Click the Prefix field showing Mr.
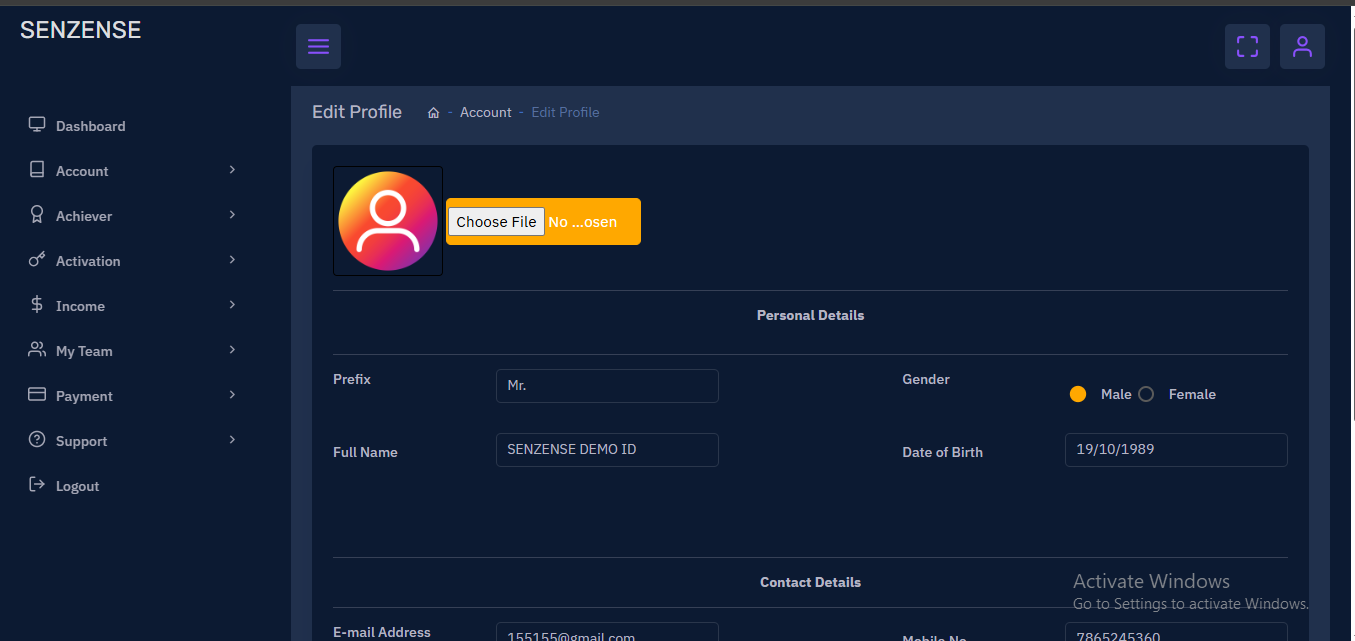This screenshot has height=641, width=1355. click(x=607, y=386)
